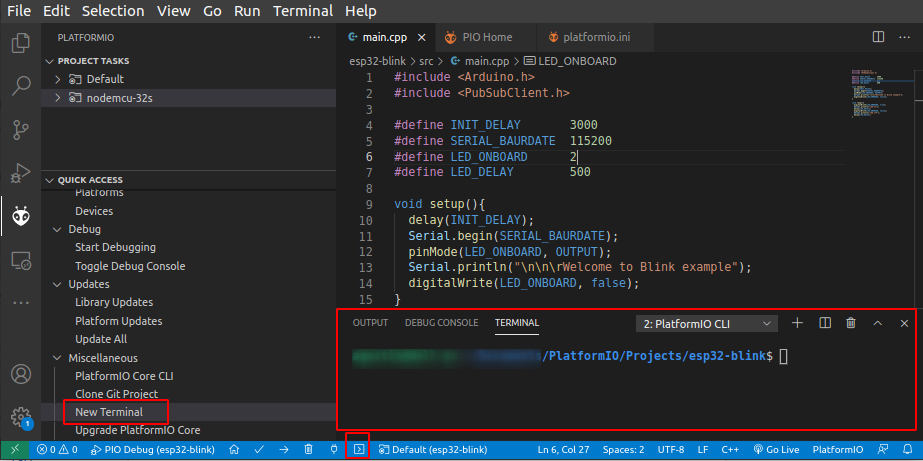The width and height of the screenshot is (923, 461).
Task: Click PlatformIO Build checkmark in status bar
Action: click(x=258, y=449)
